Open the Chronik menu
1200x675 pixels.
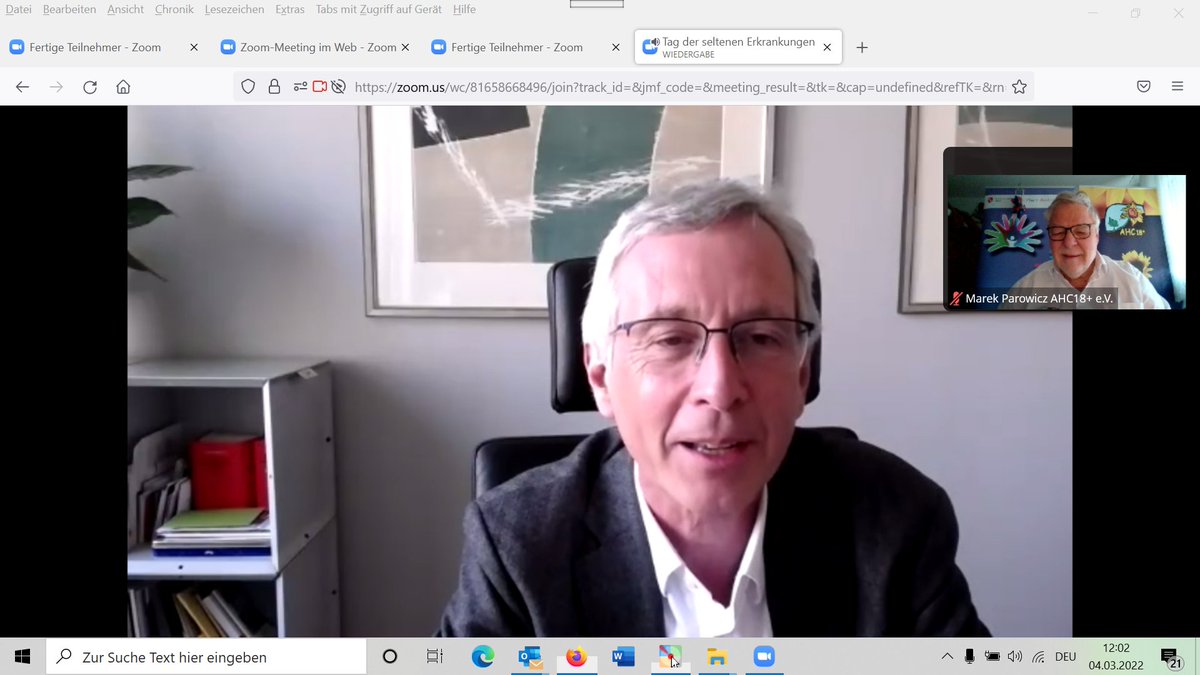pyautogui.click(x=174, y=9)
